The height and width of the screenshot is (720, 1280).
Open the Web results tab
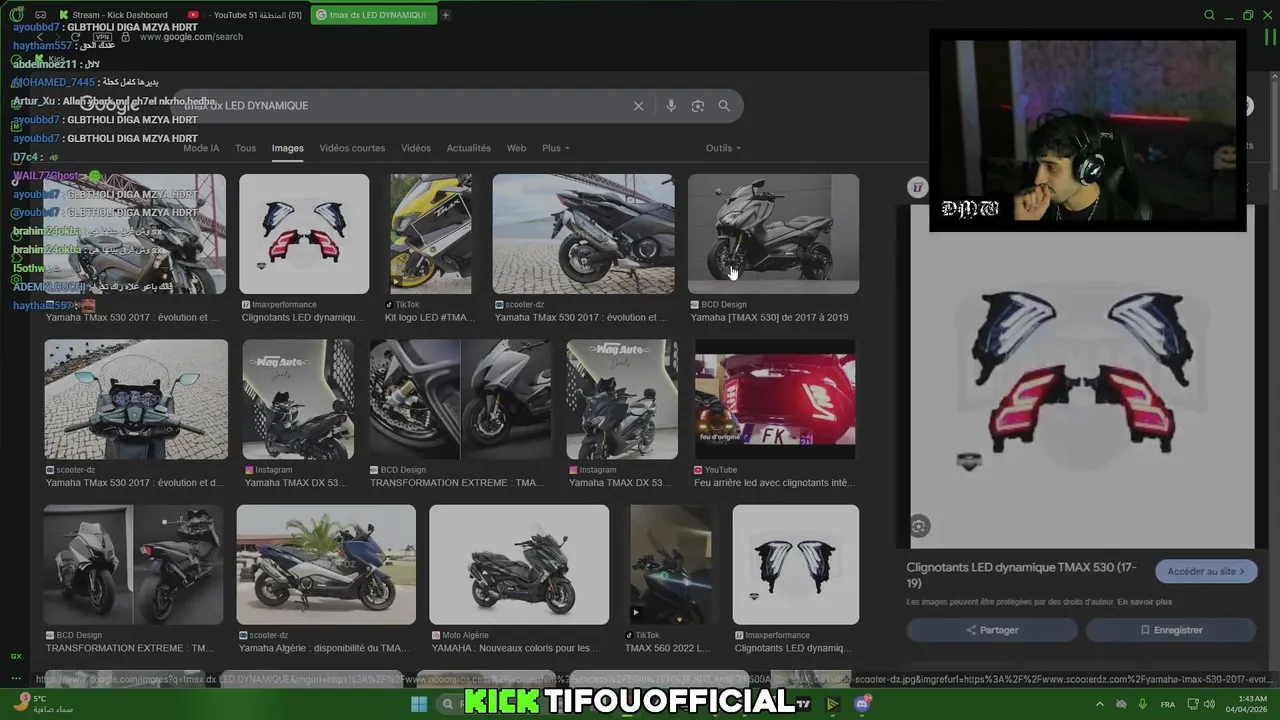tap(516, 148)
